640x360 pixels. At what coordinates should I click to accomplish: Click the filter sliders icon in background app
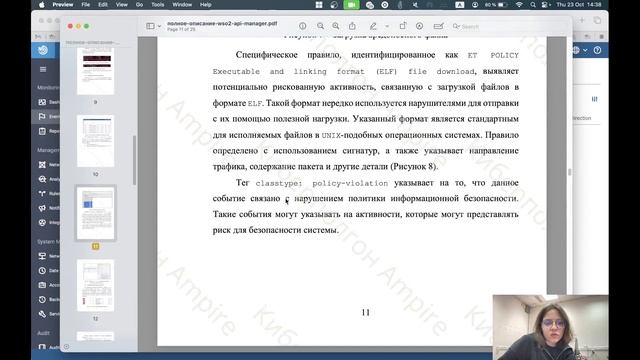(x=595, y=99)
